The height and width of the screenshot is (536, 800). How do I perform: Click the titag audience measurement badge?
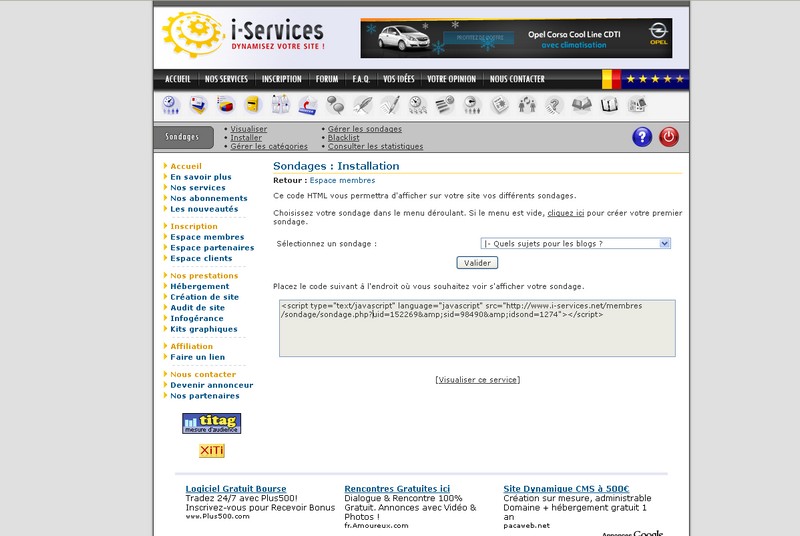click(x=211, y=423)
